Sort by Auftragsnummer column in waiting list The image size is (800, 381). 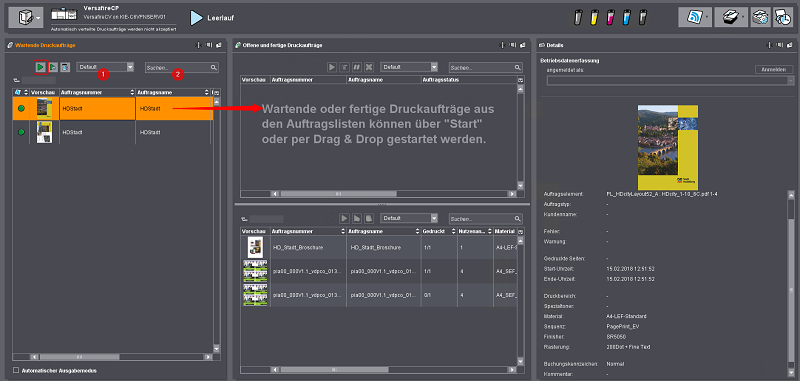click(x=97, y=92)
